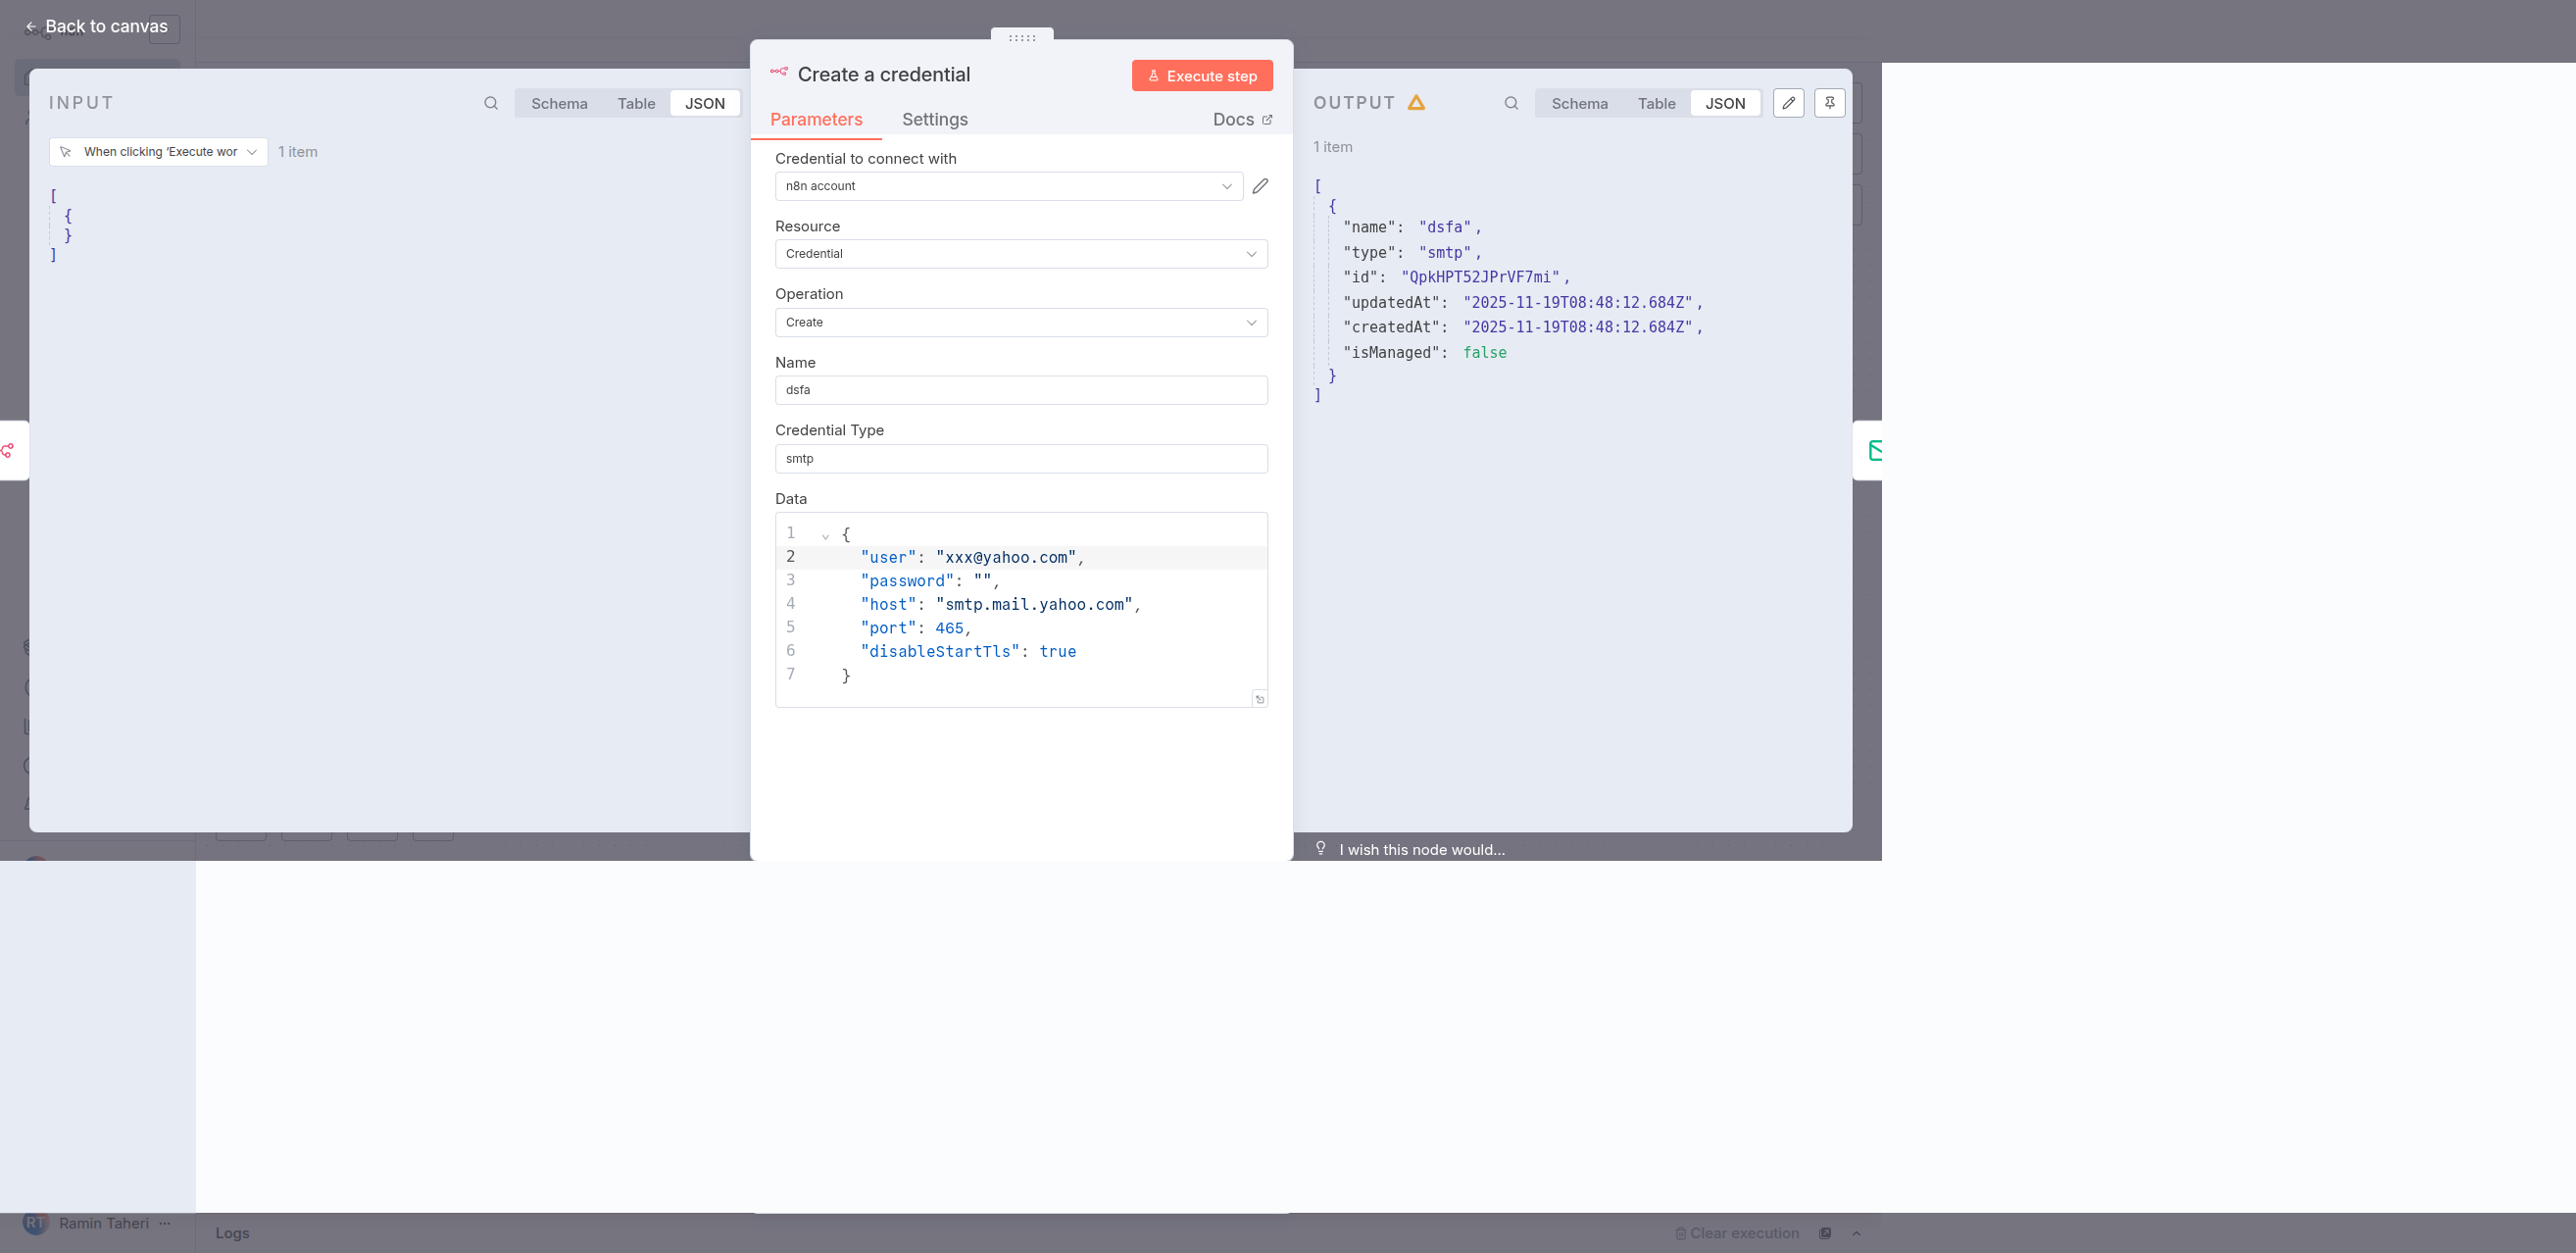Edit n8n account credential pencil icon

[1260, 186]
